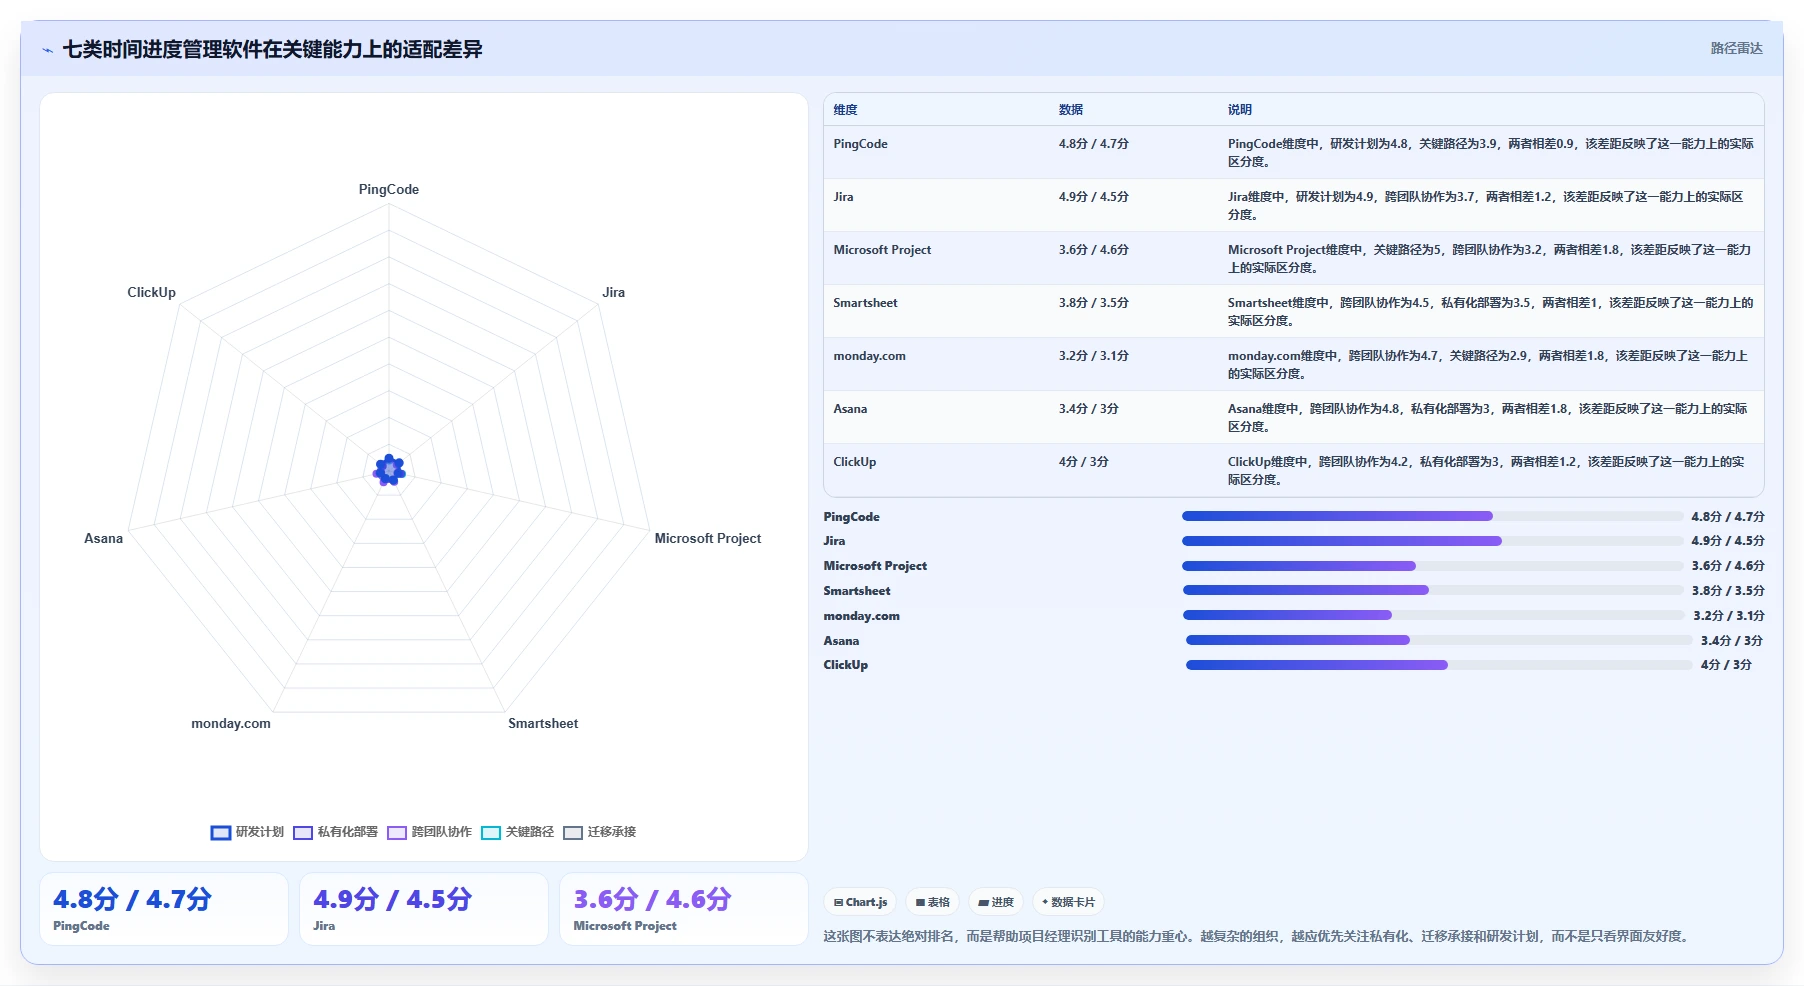Click the 数据 column header
1804x986 pixels.
[1071, 110]
